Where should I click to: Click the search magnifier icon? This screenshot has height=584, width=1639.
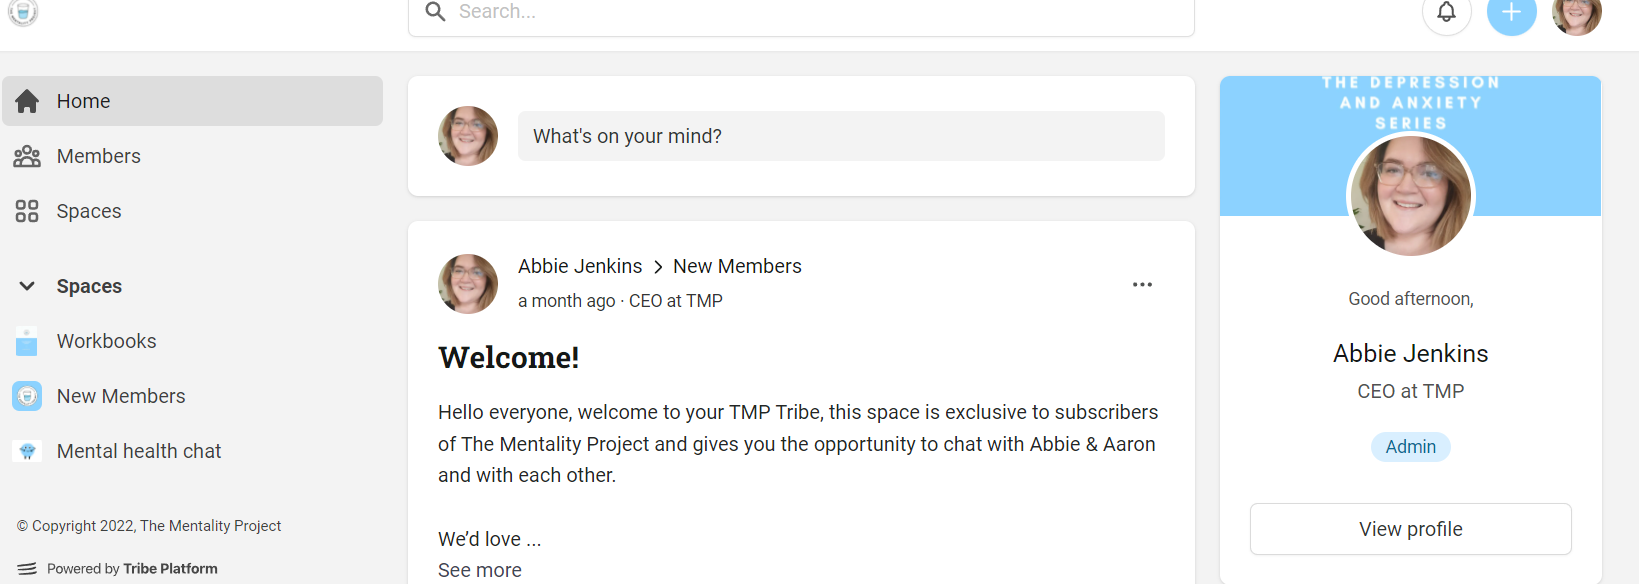(435, 12)
